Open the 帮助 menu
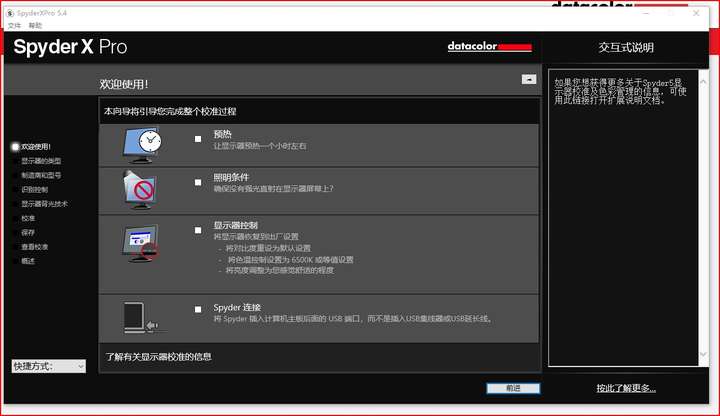The width and height of the screenshot is (720, 416). click(35, 25)
